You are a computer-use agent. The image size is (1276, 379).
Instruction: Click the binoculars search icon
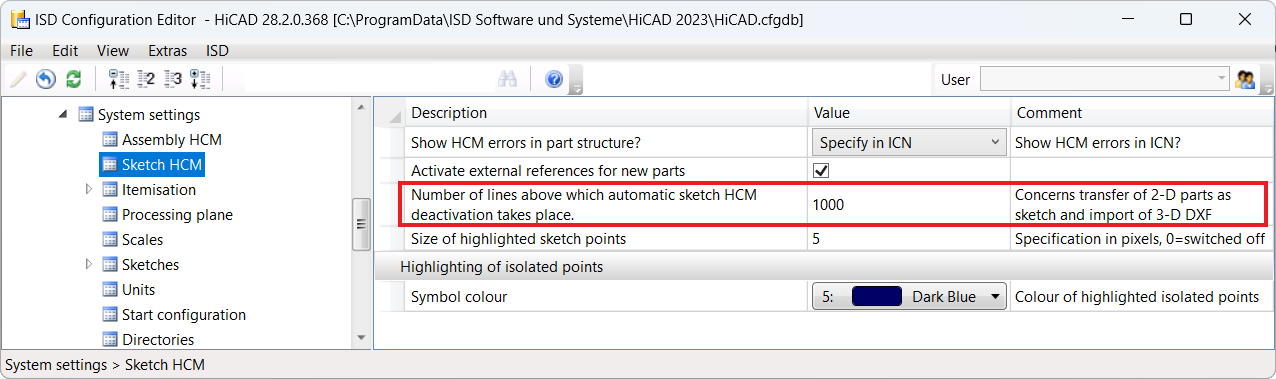(507, 79)
